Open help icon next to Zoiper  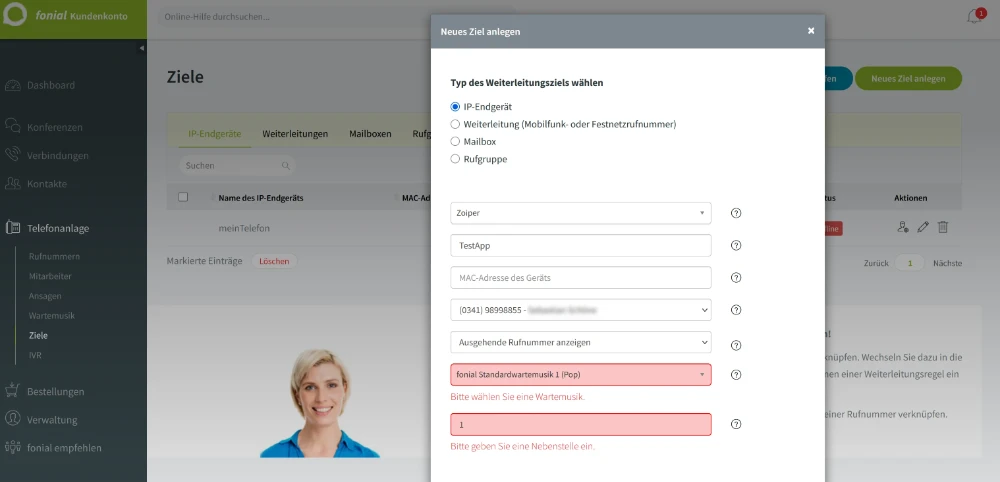(x=736, y=213)
